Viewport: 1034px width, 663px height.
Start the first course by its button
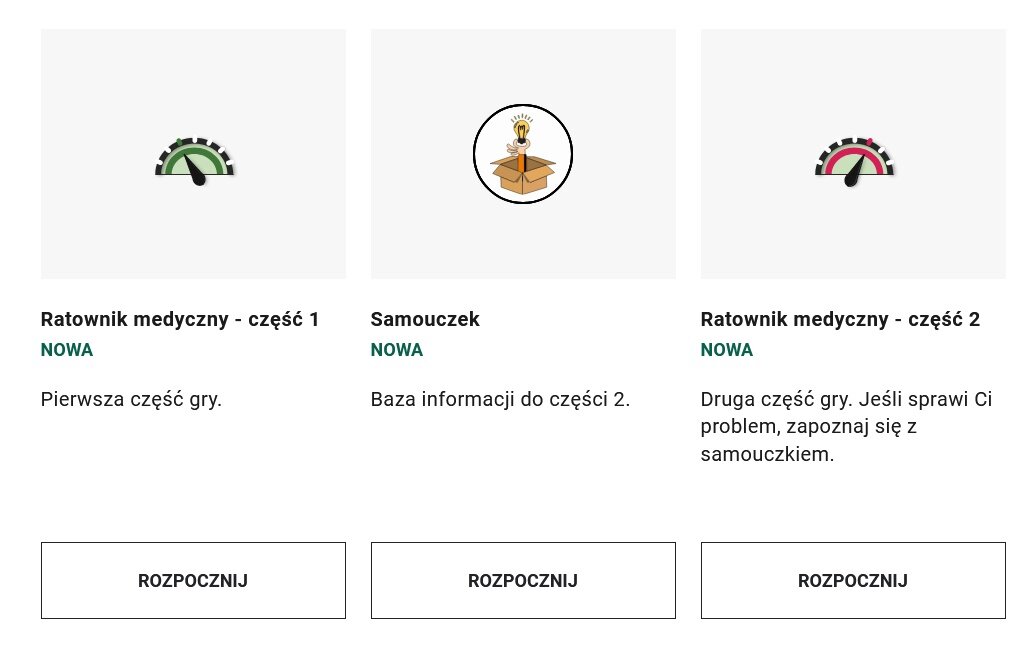click(192, 580)
